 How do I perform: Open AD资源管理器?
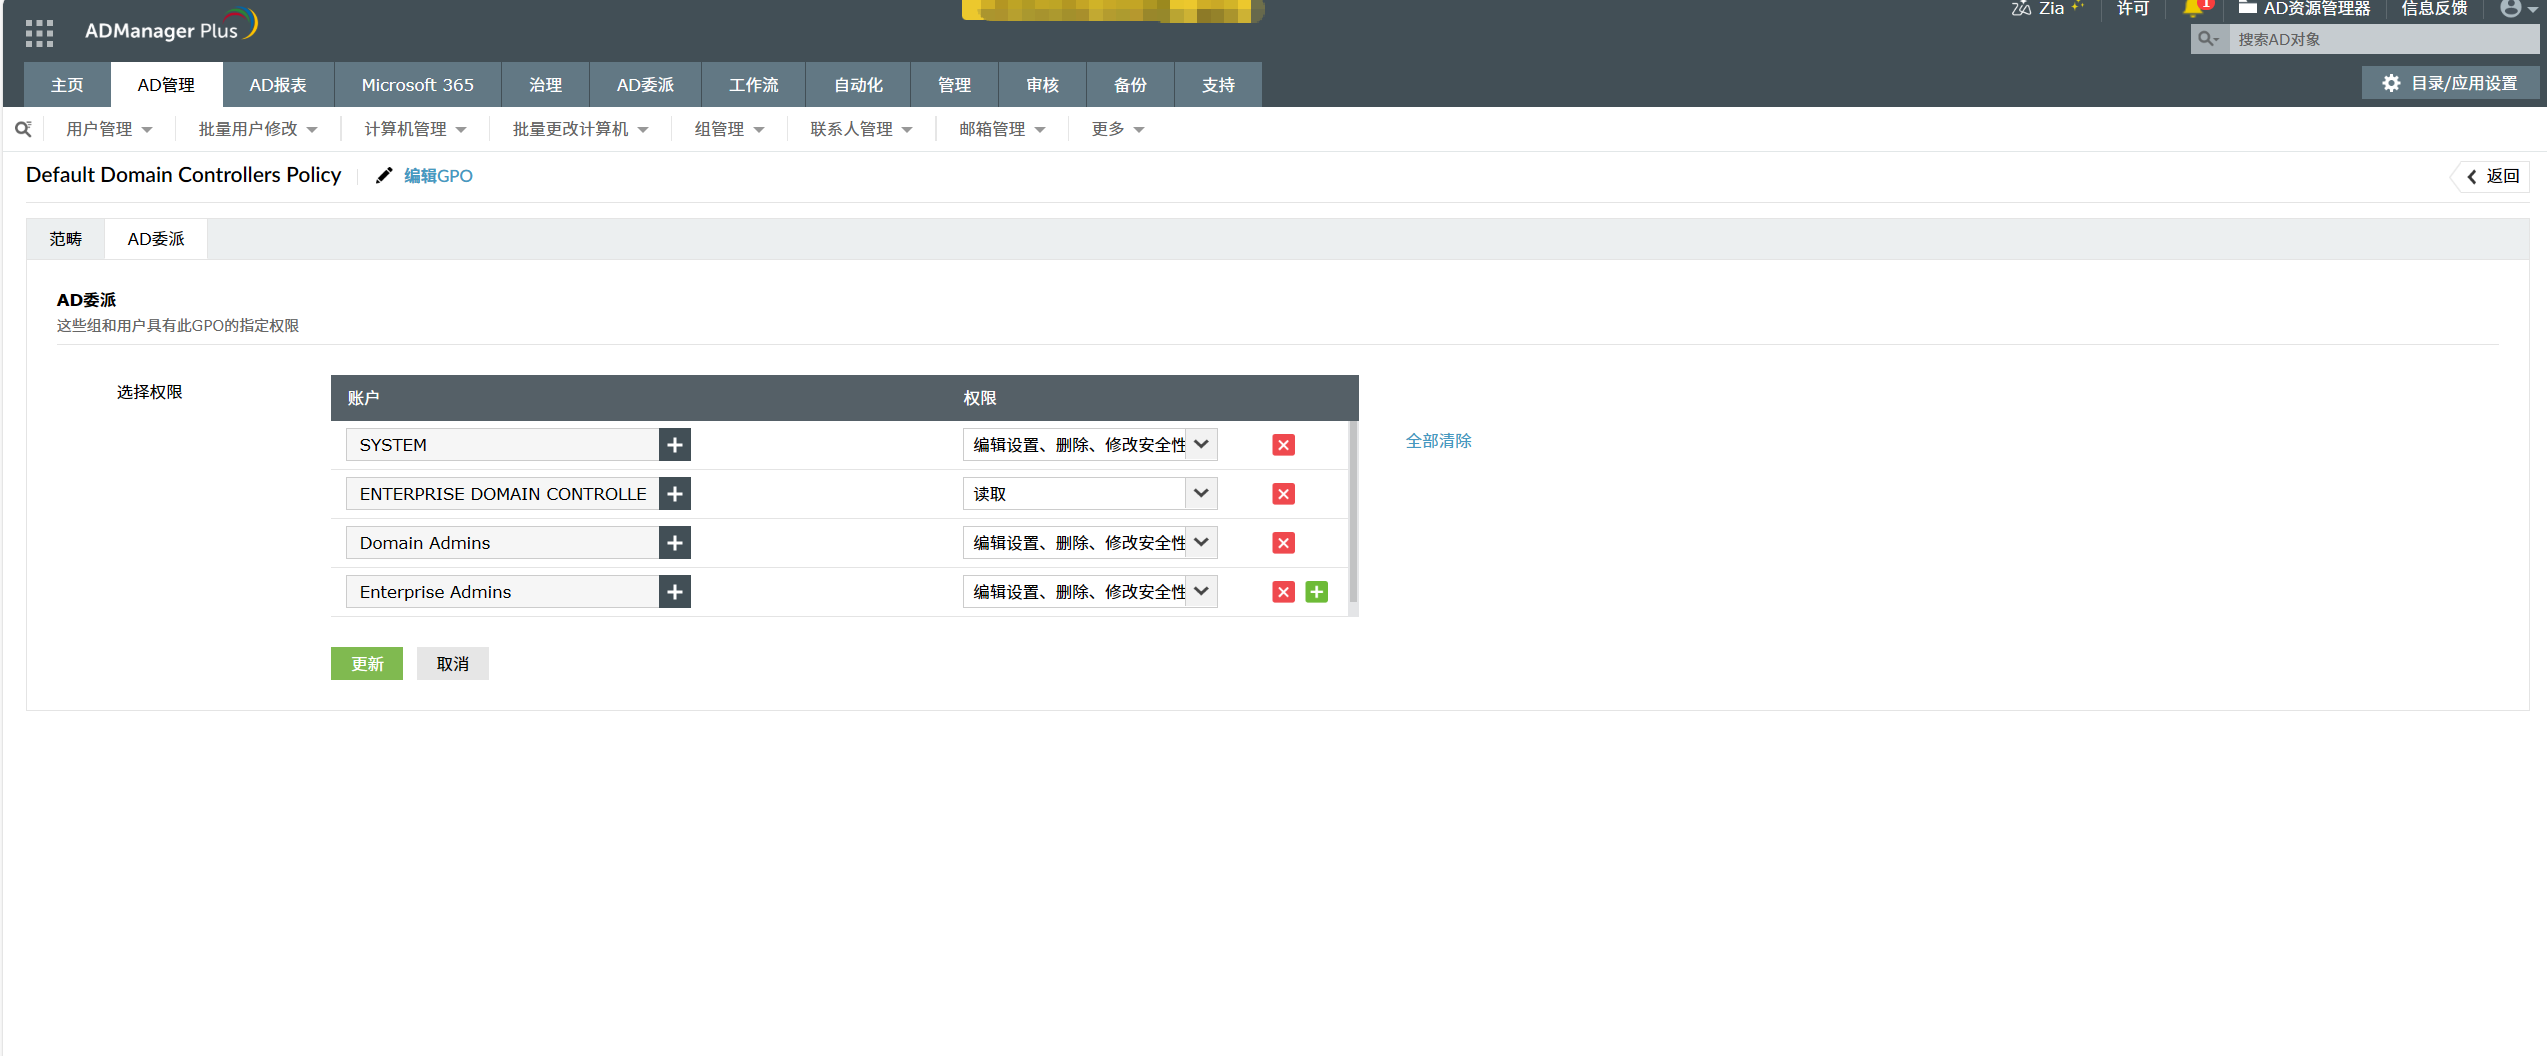pos(2304,8)
